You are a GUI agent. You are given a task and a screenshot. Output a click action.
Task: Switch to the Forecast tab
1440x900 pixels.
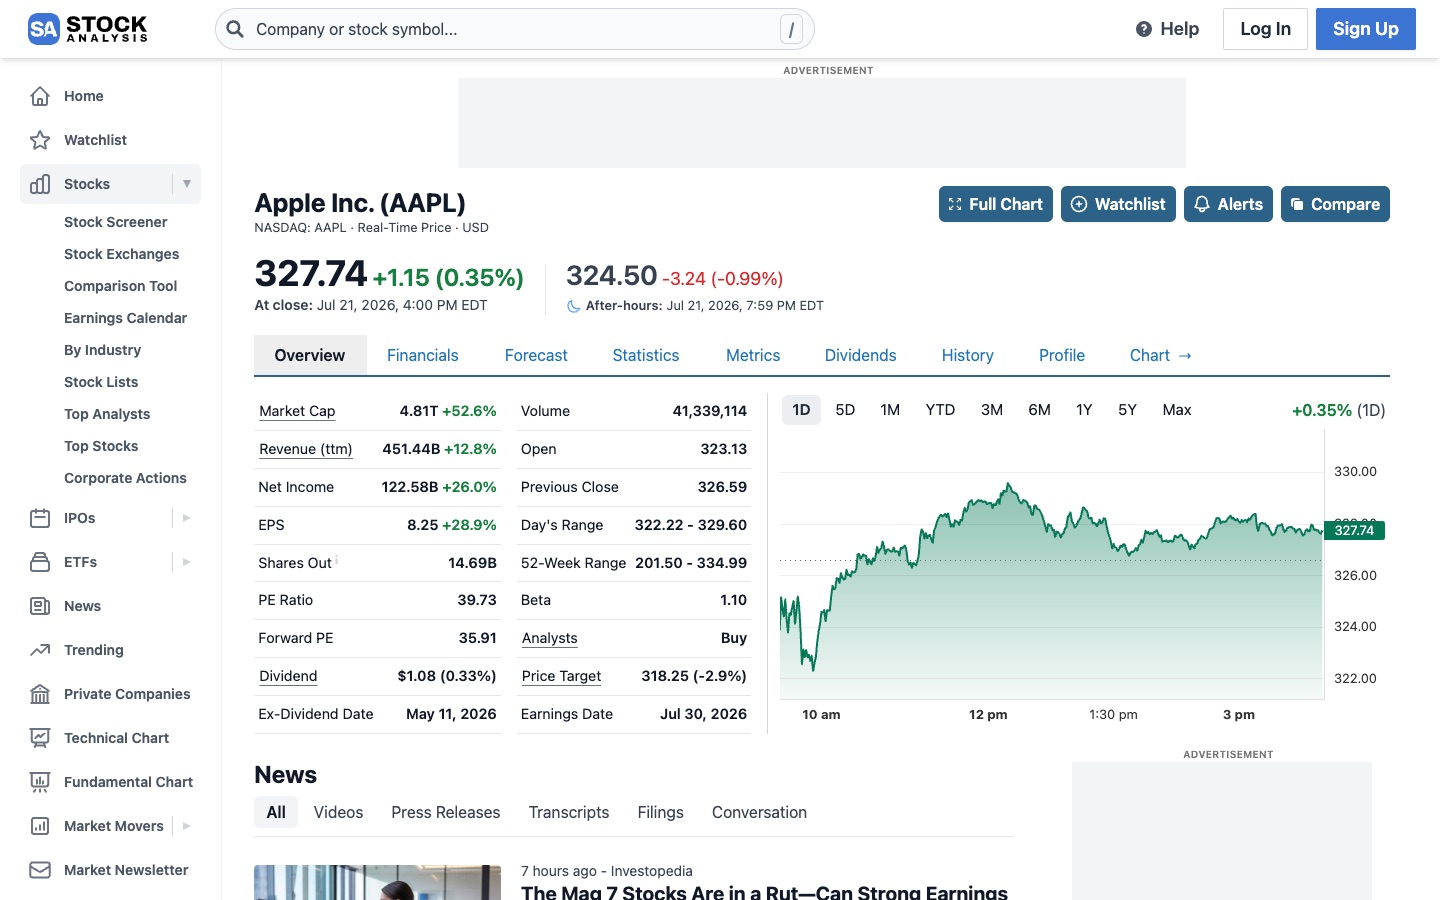pos(536,355)
